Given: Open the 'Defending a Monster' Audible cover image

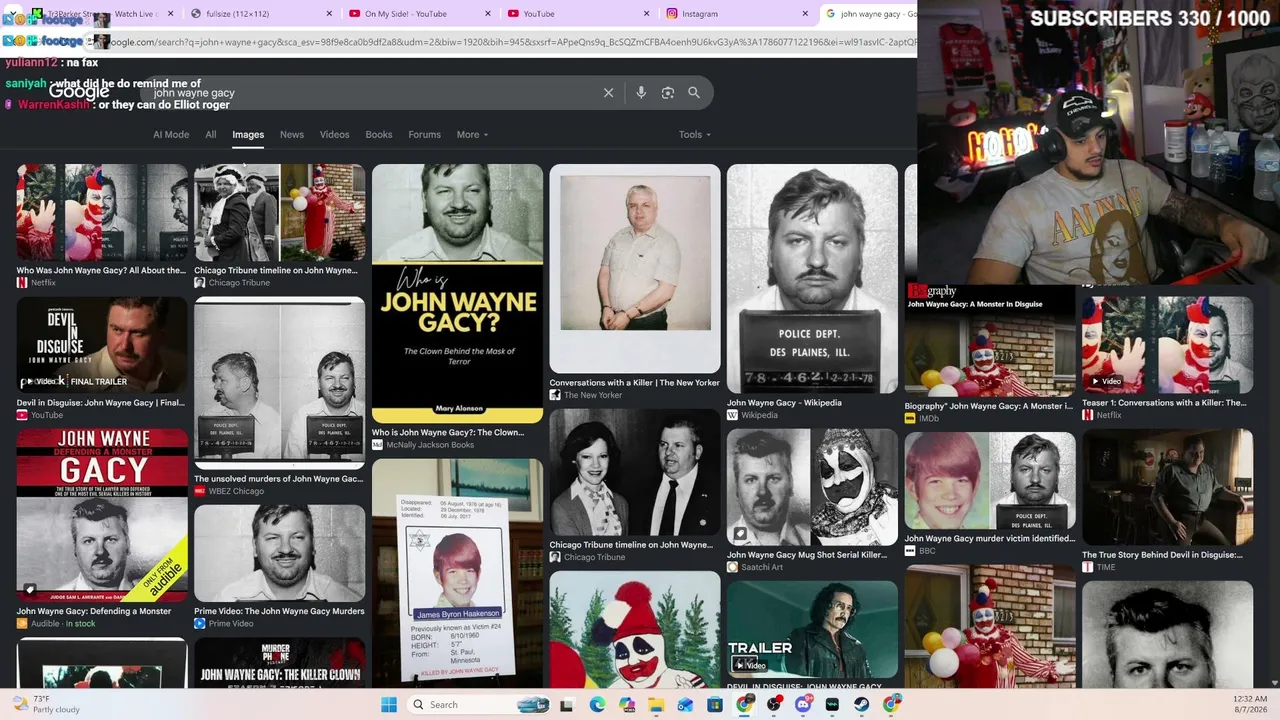Looking at the screenshot, I should click(102, 514).
